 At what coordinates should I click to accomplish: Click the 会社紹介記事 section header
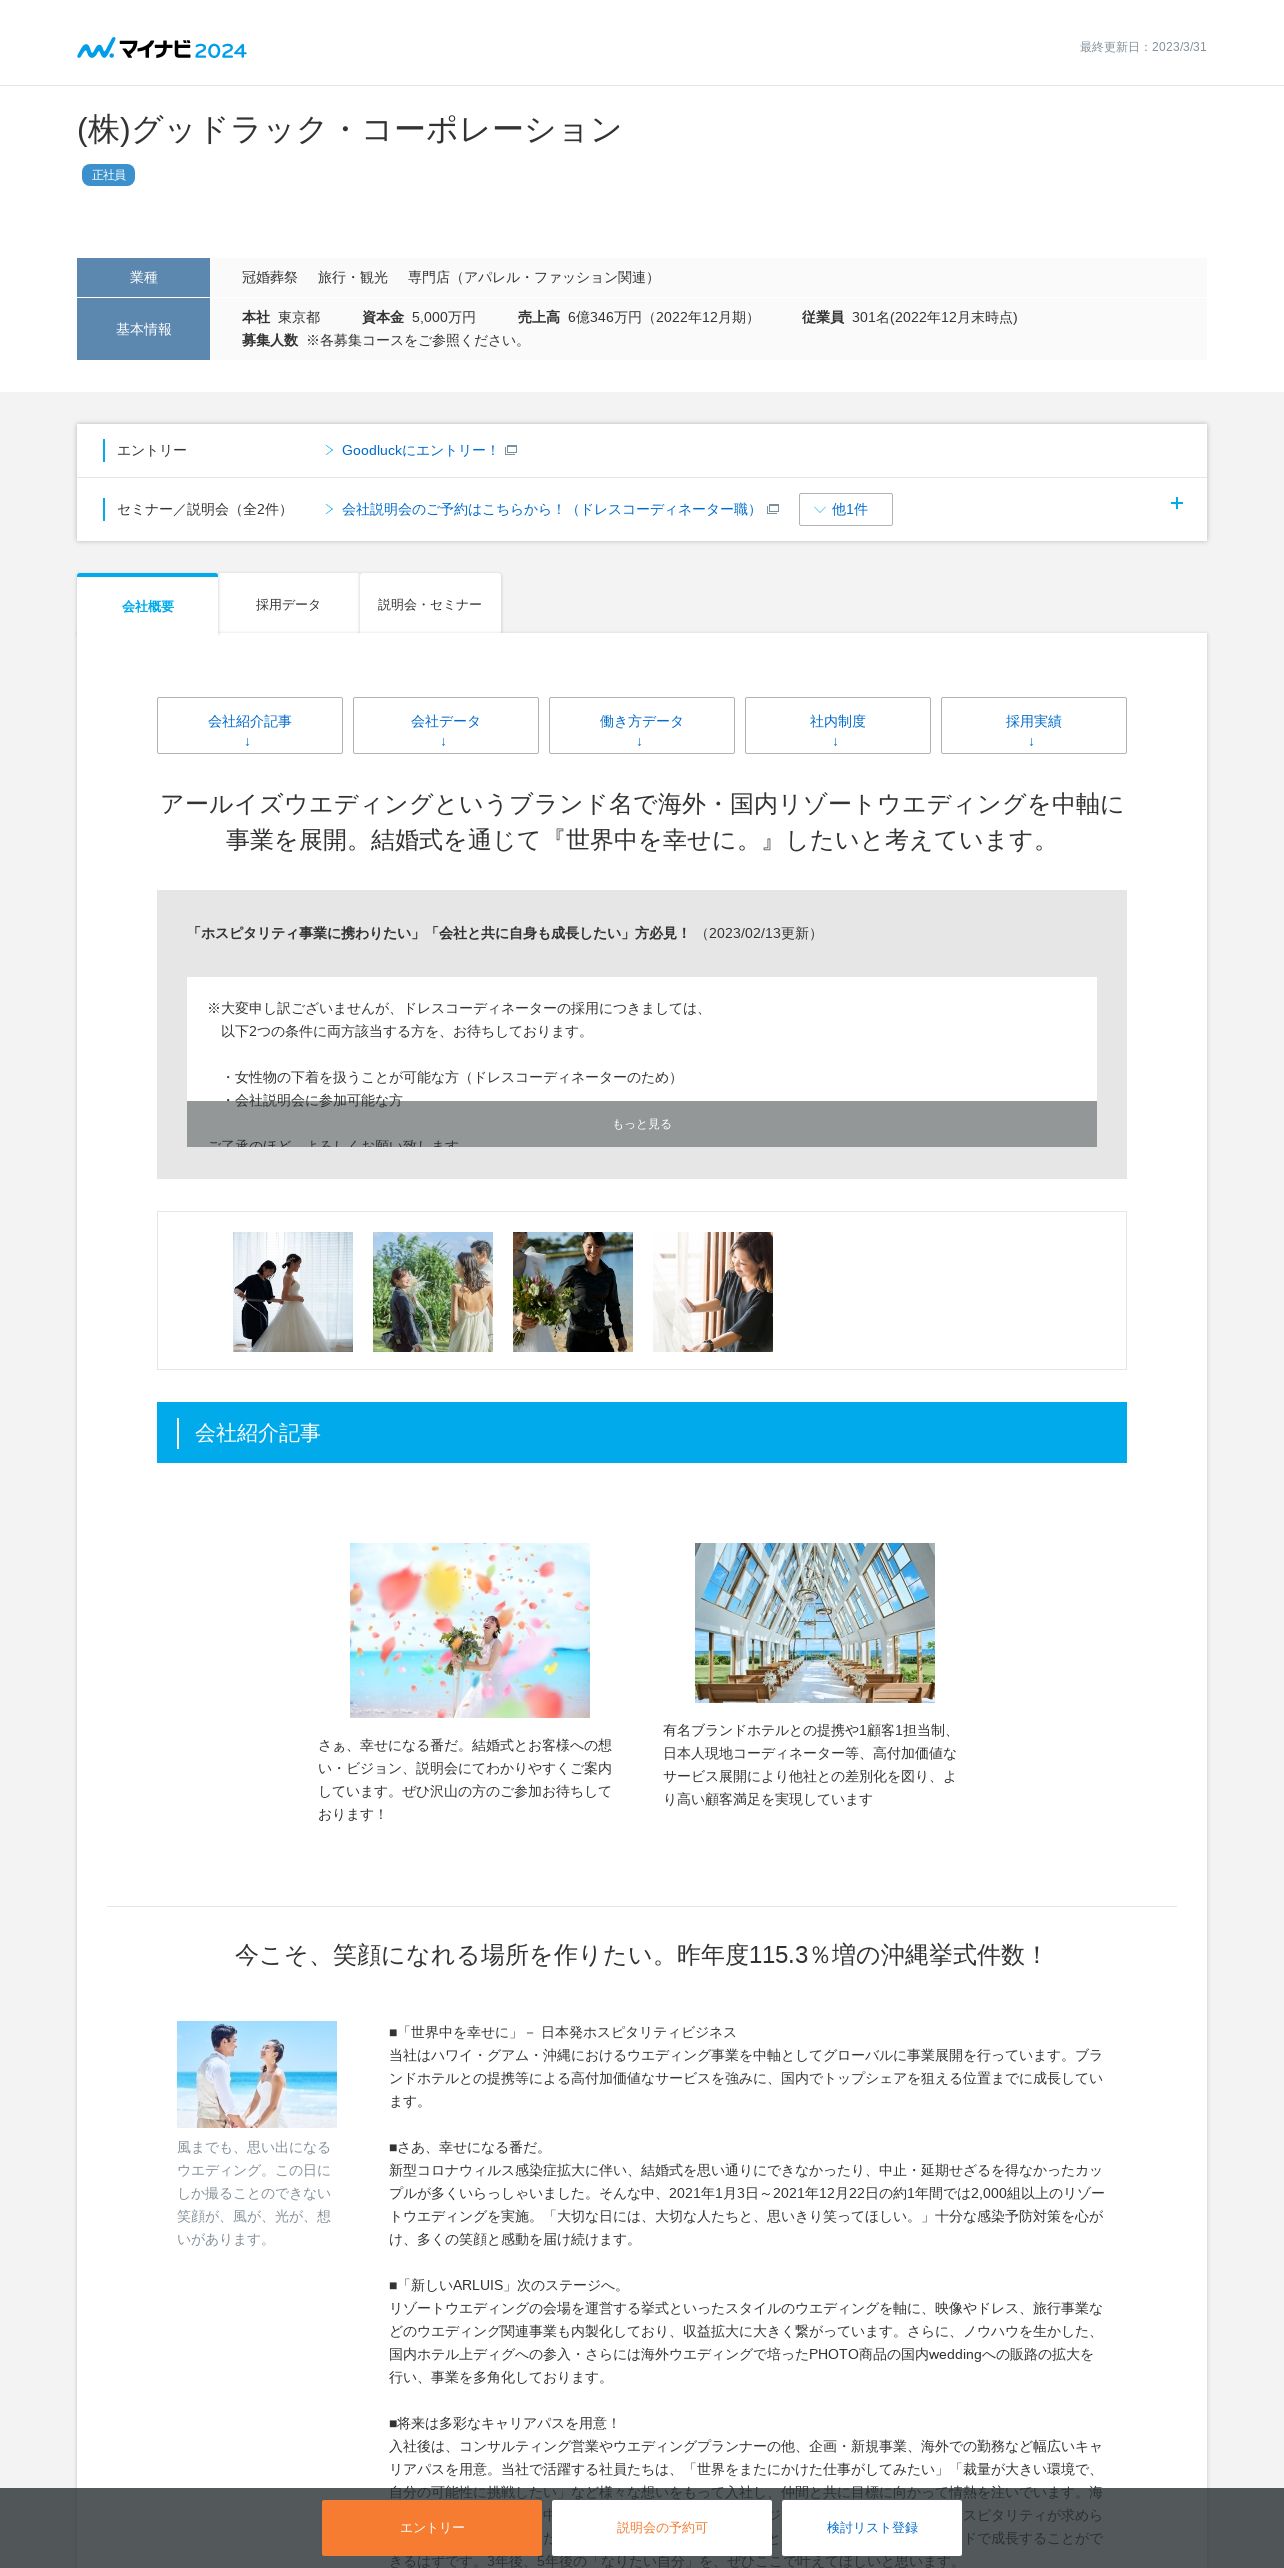642,1433
